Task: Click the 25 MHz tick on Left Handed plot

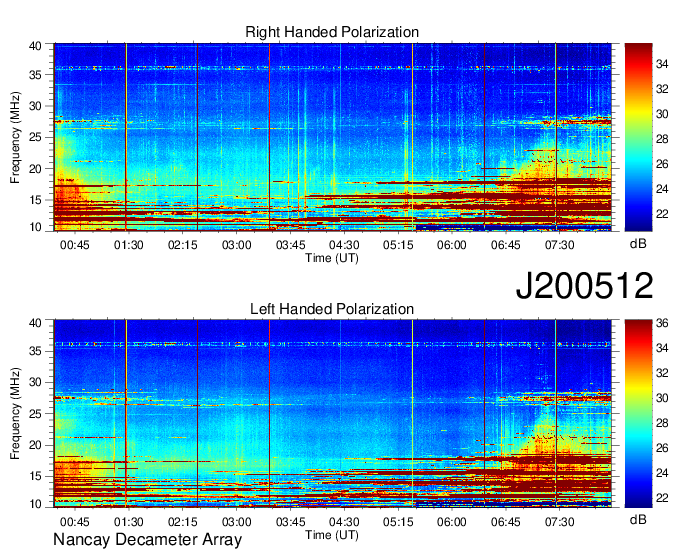Action: [35, 414]
